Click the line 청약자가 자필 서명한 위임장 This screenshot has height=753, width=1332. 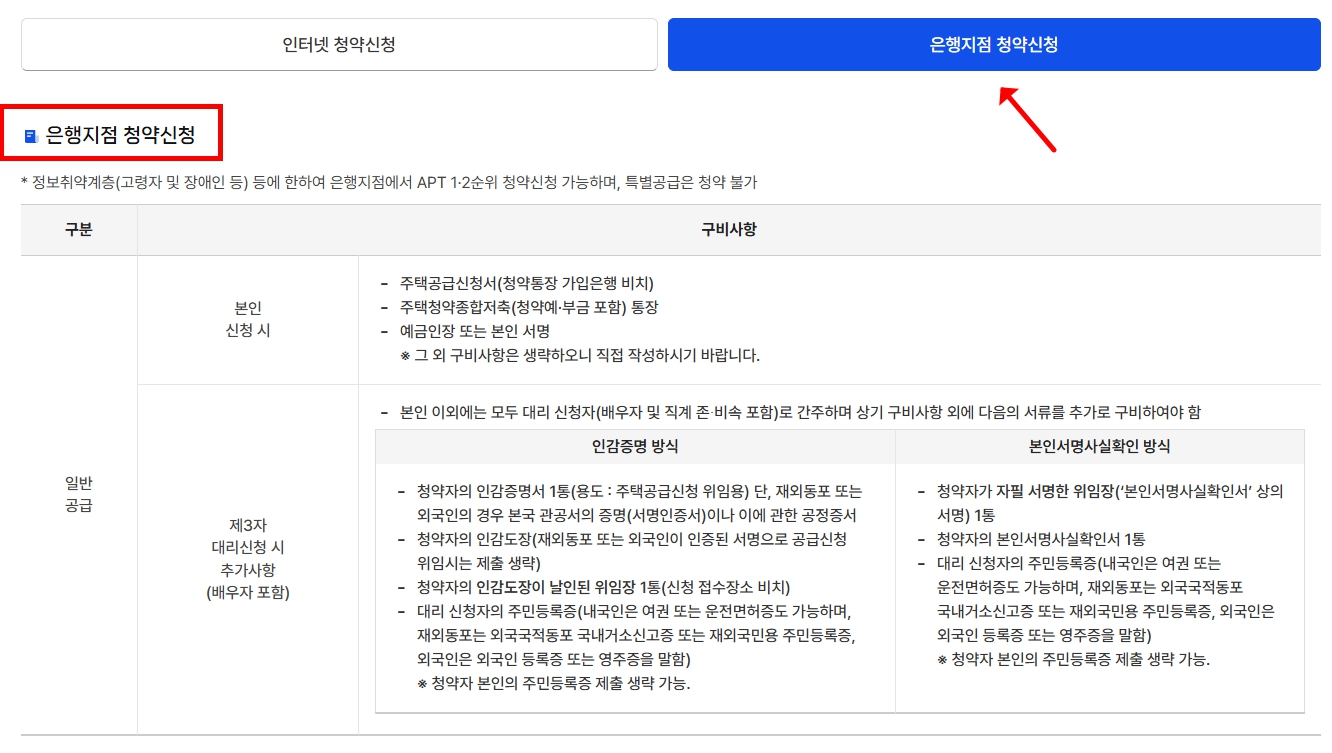click(x=1110, y=503)
